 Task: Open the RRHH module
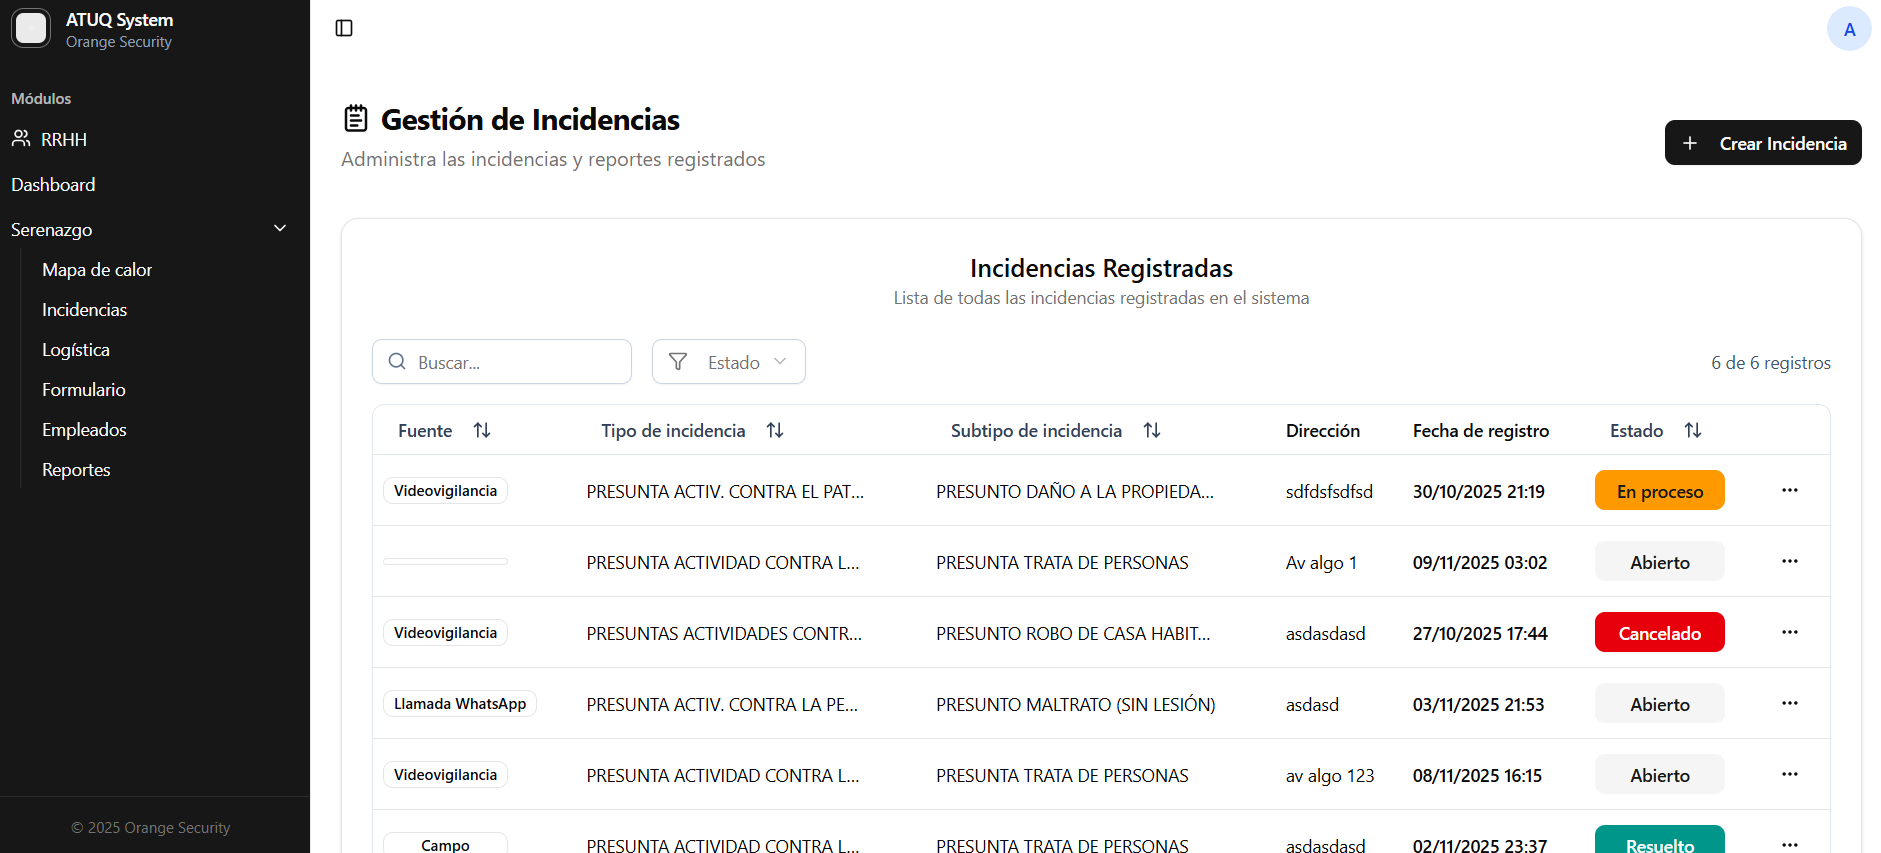point(64,139)
